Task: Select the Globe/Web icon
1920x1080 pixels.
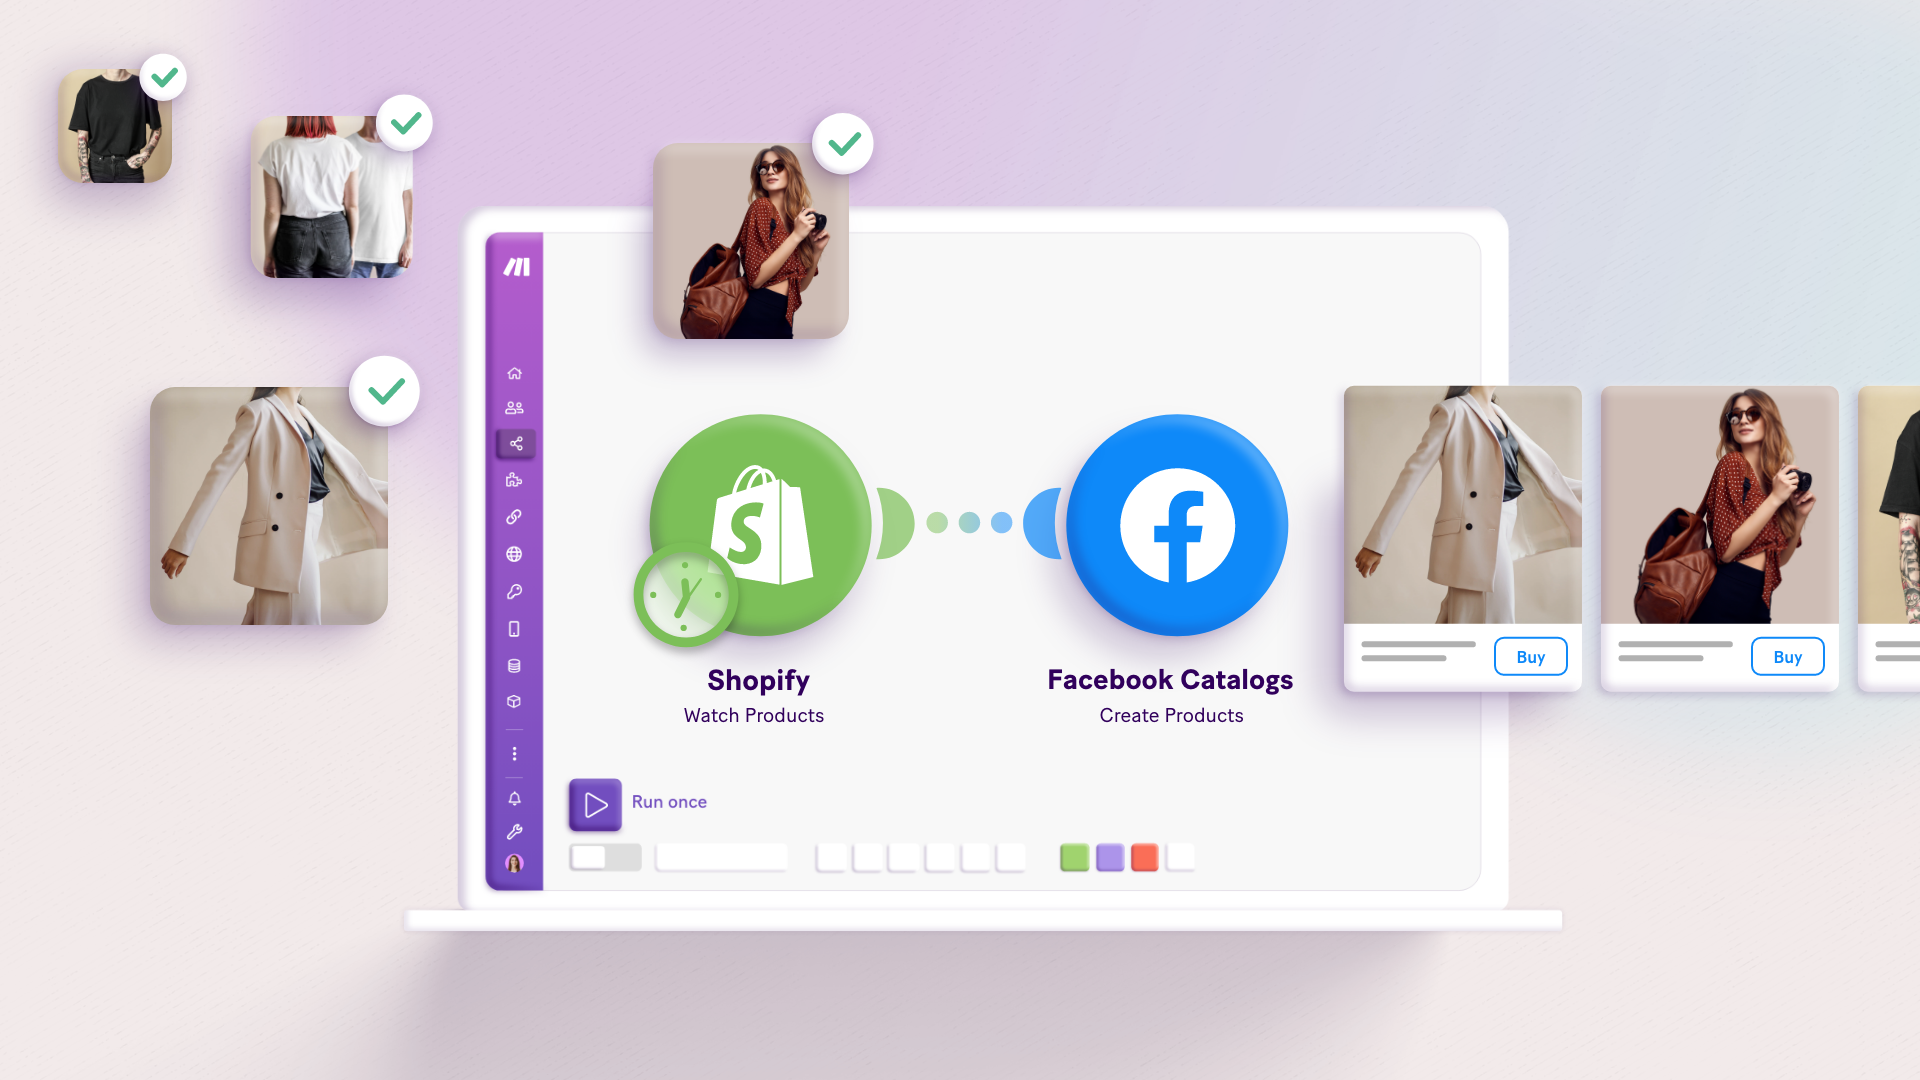Action: (x=514, y=553)
